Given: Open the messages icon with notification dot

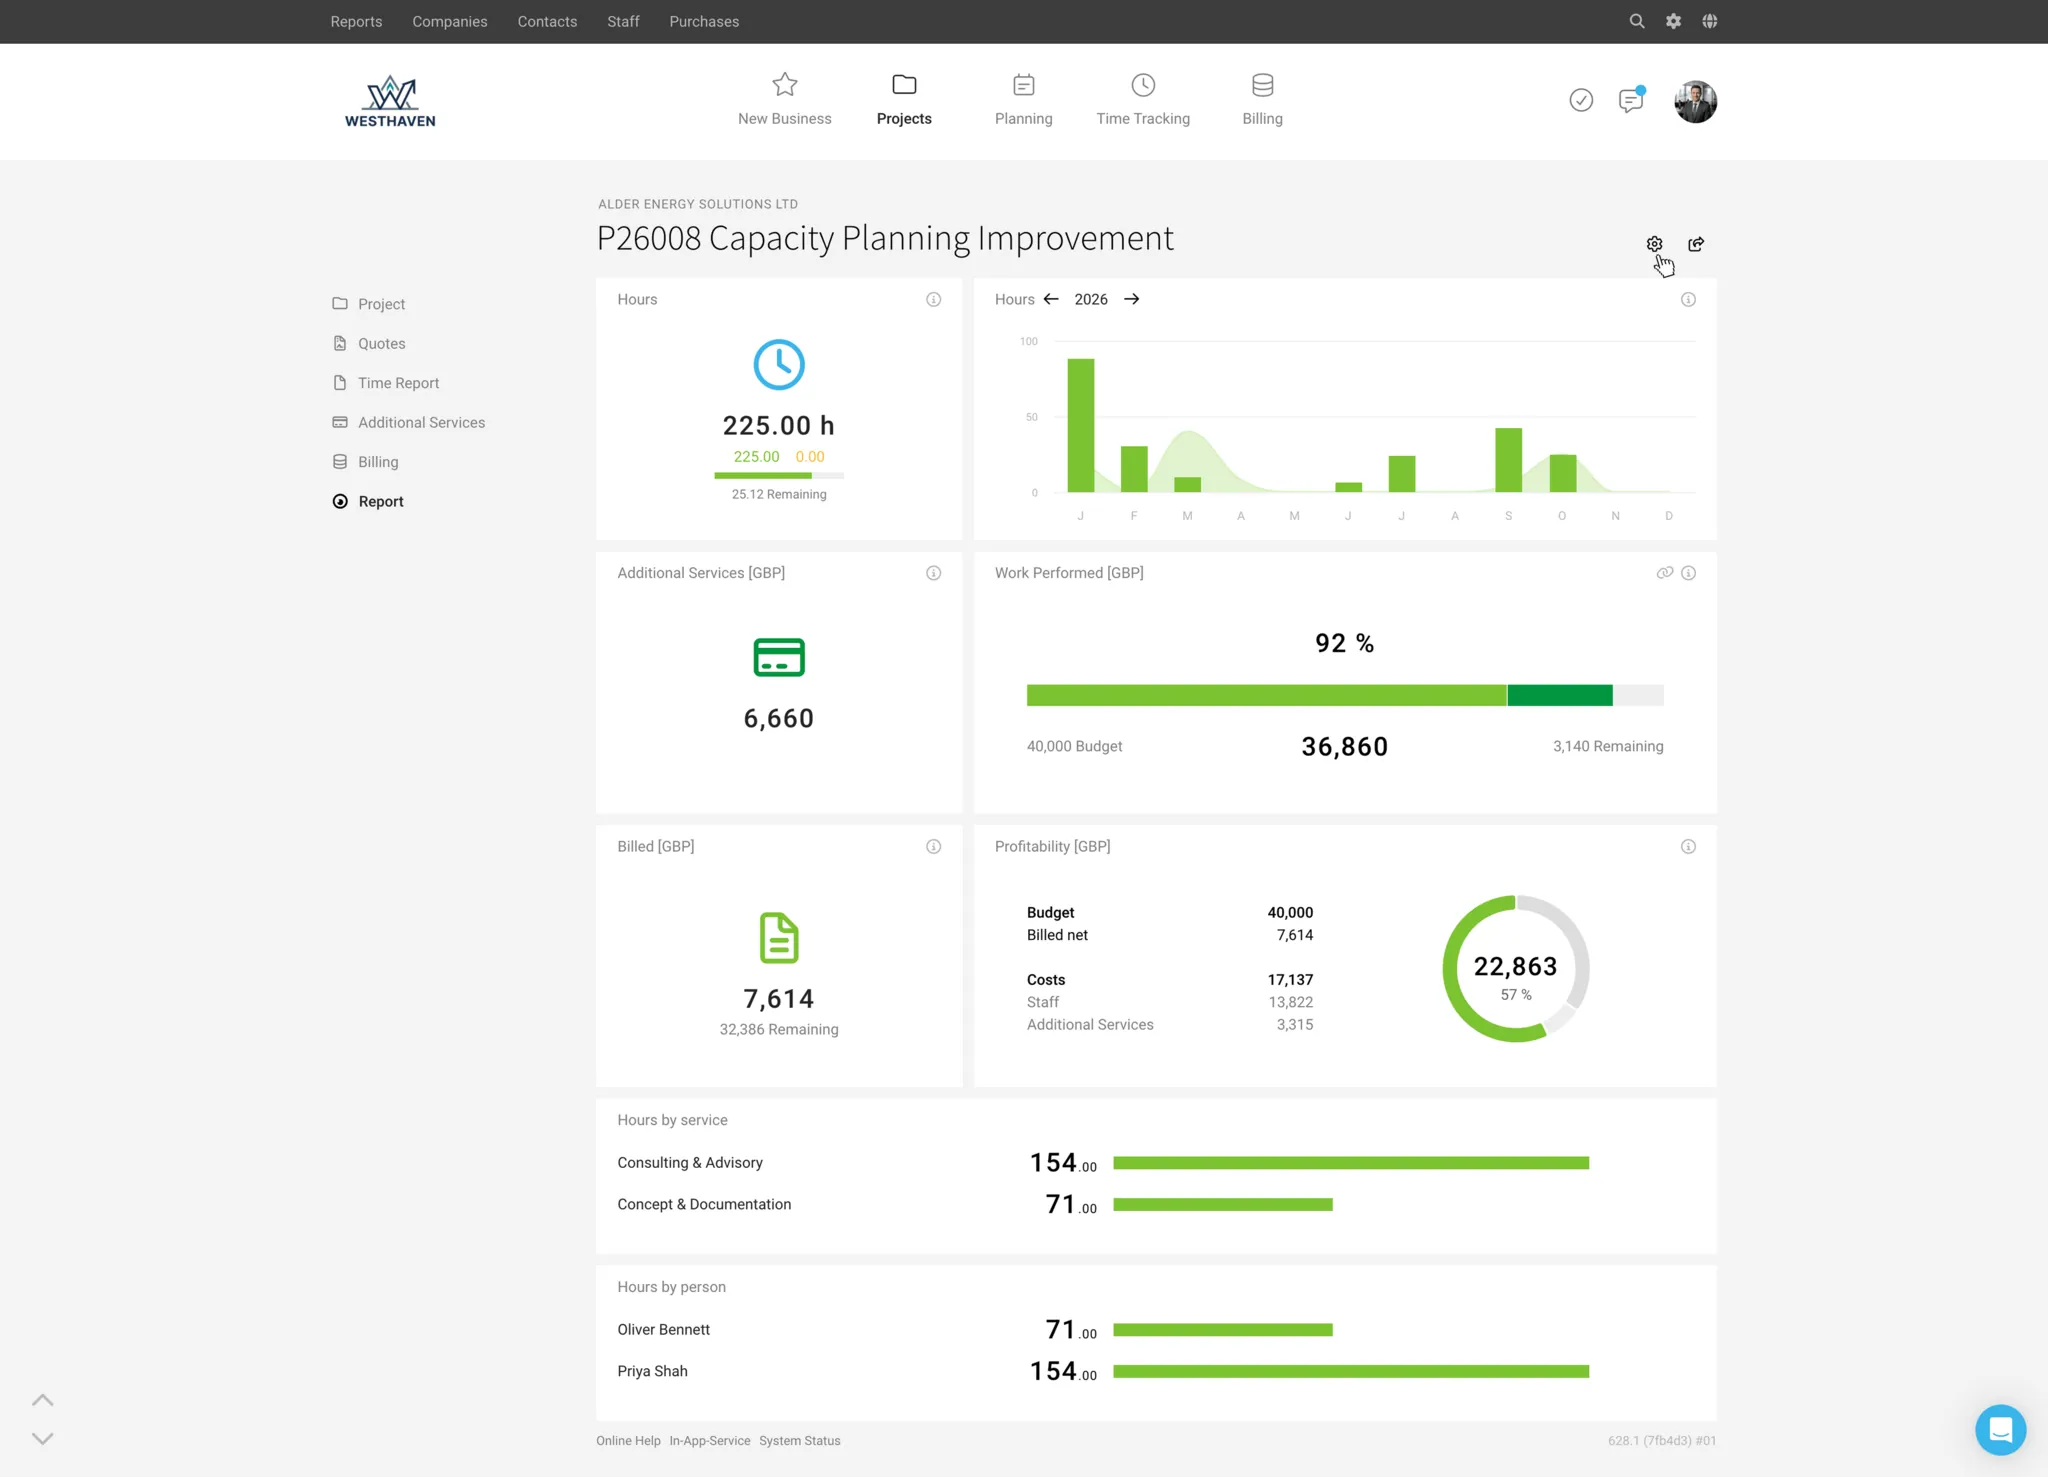Looking at the screenshot, I should coord(1631,100).
